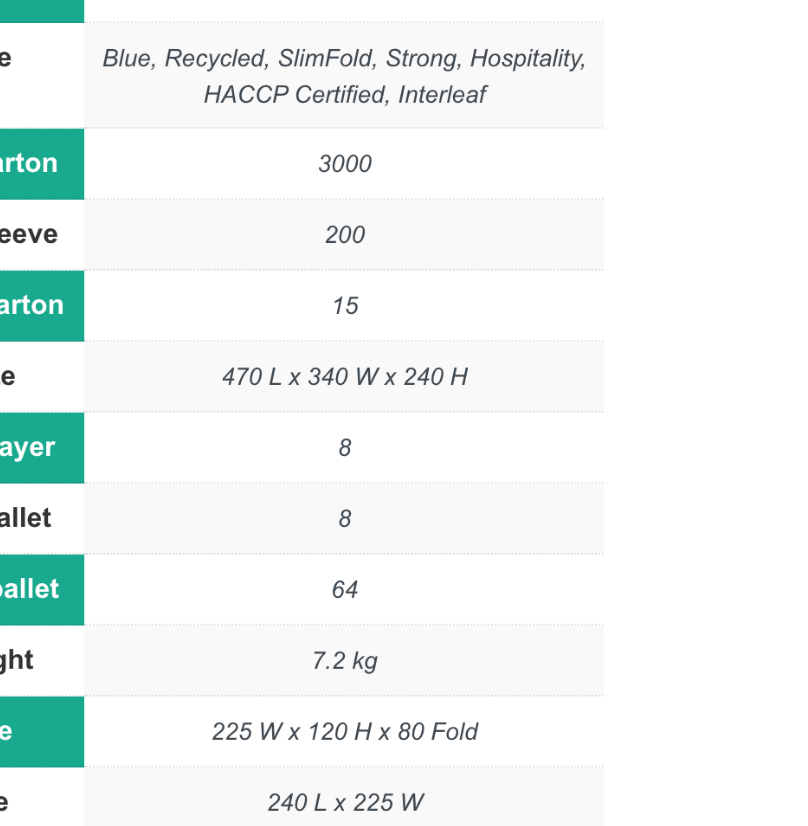The width and height of the screenshot is (808, 826).
Task: Click the 8 value directly above 64
Action: coord(344,519)
